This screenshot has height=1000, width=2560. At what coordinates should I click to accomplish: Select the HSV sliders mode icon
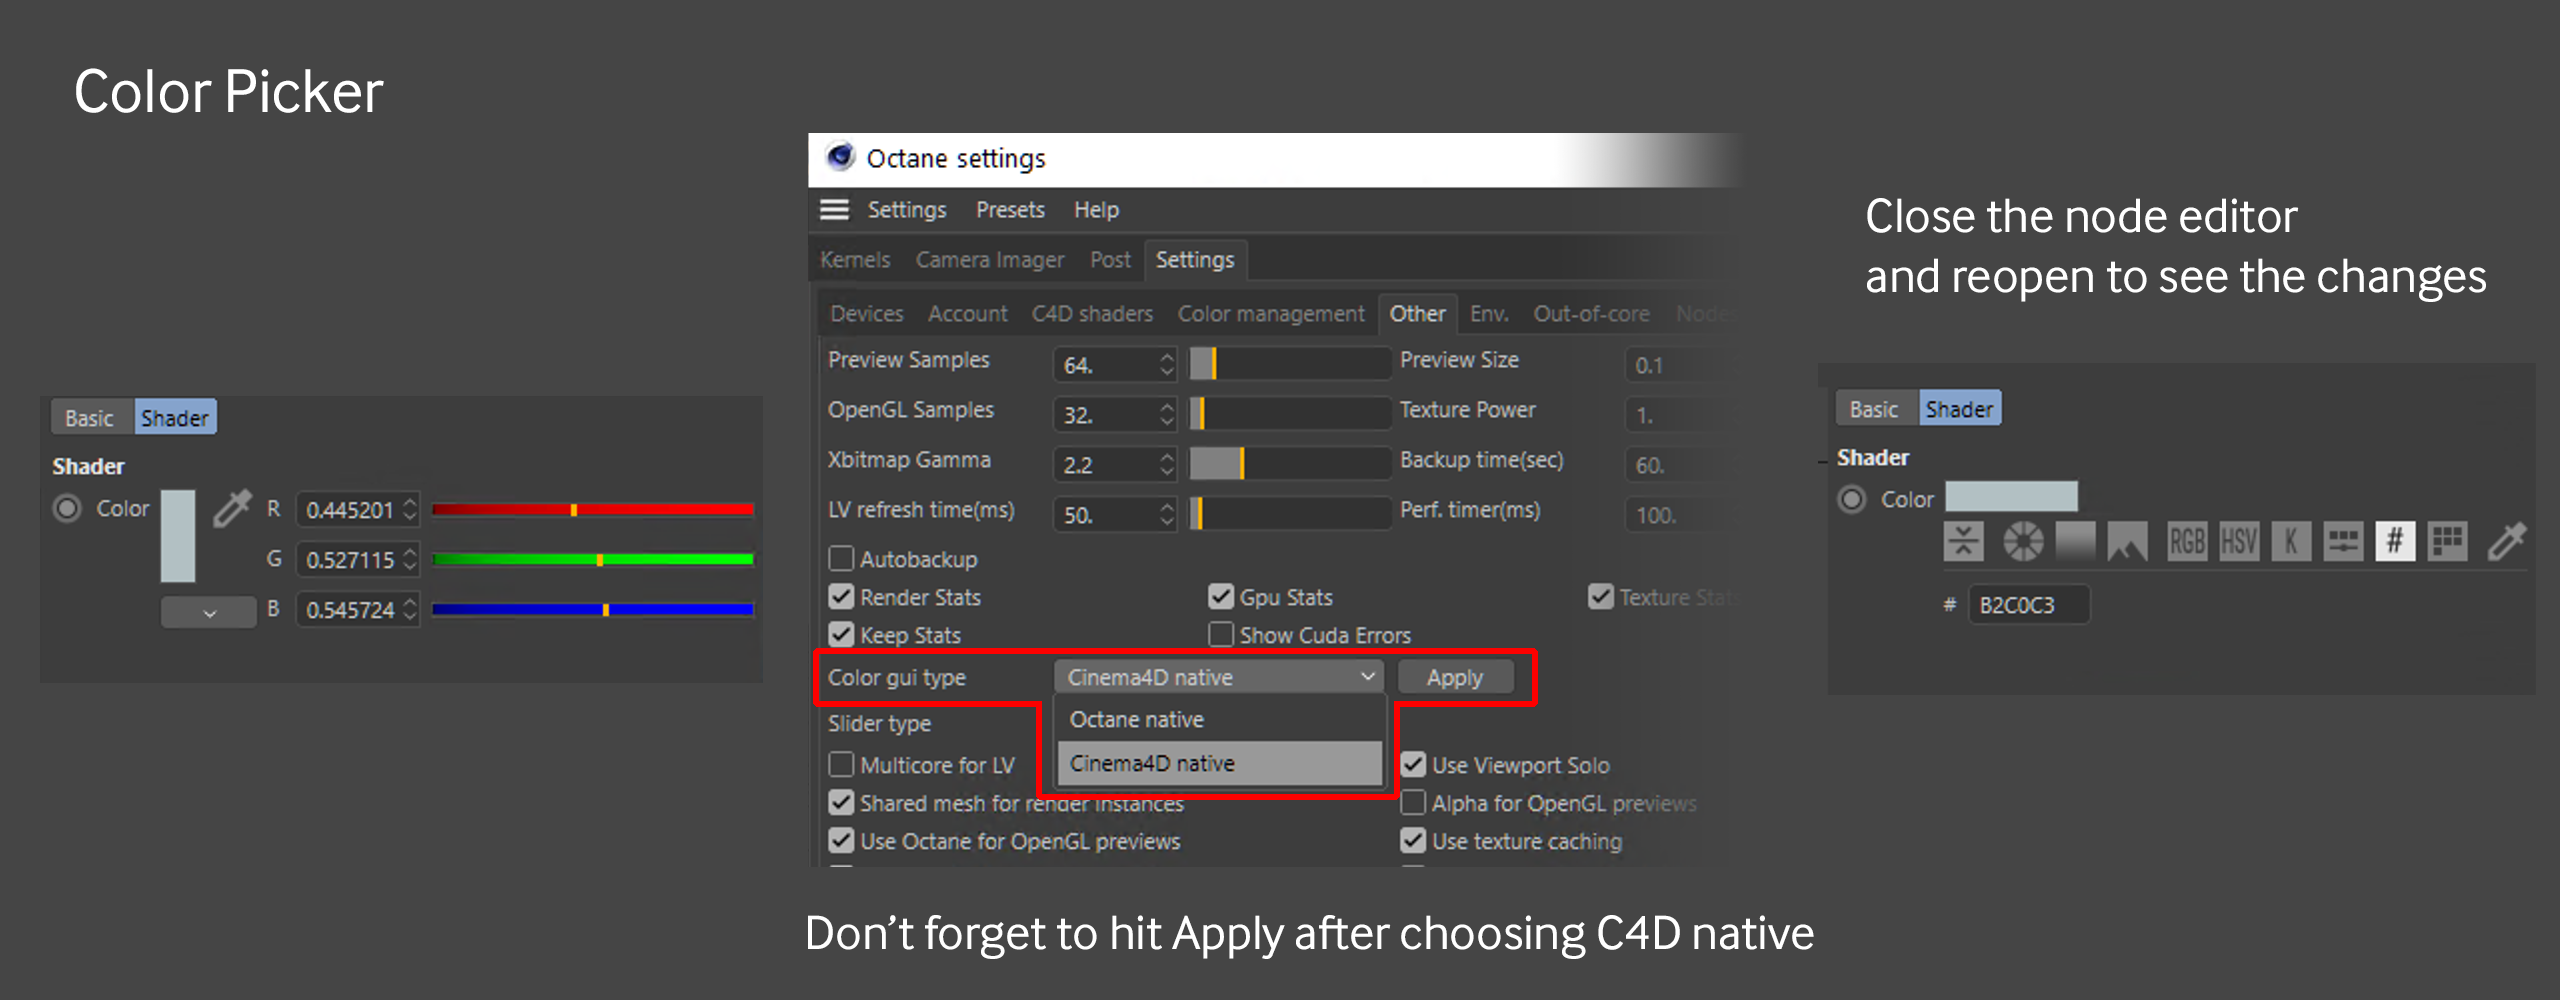pyautogui.click(x=2238, y=542)
